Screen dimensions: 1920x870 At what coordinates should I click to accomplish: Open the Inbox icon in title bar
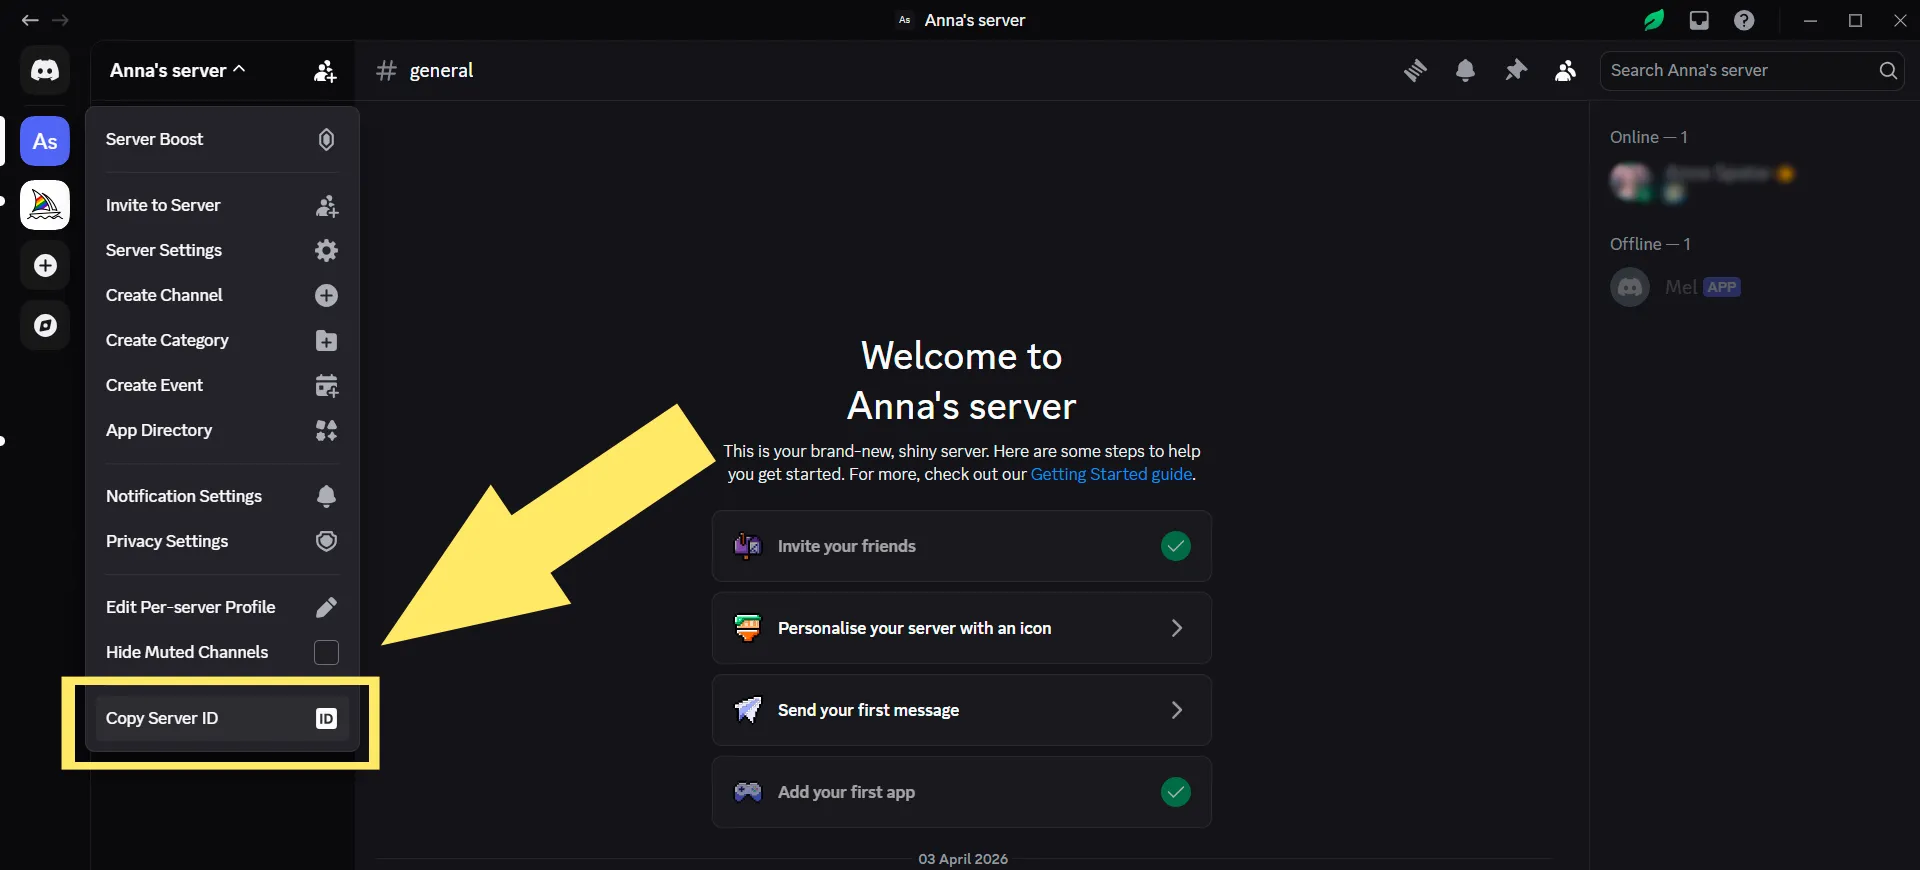[x=1699, y=20]
